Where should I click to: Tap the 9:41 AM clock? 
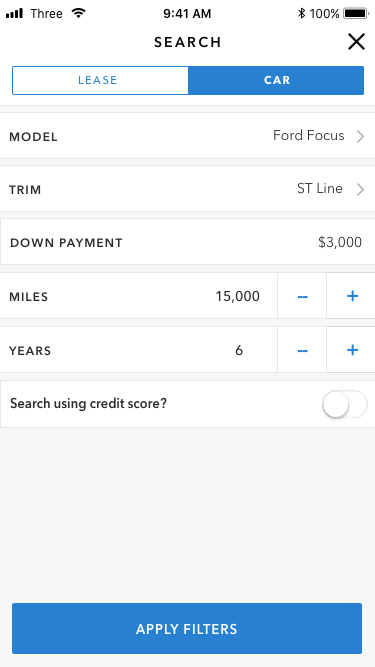pyautogui.click(x=187, y=14)
